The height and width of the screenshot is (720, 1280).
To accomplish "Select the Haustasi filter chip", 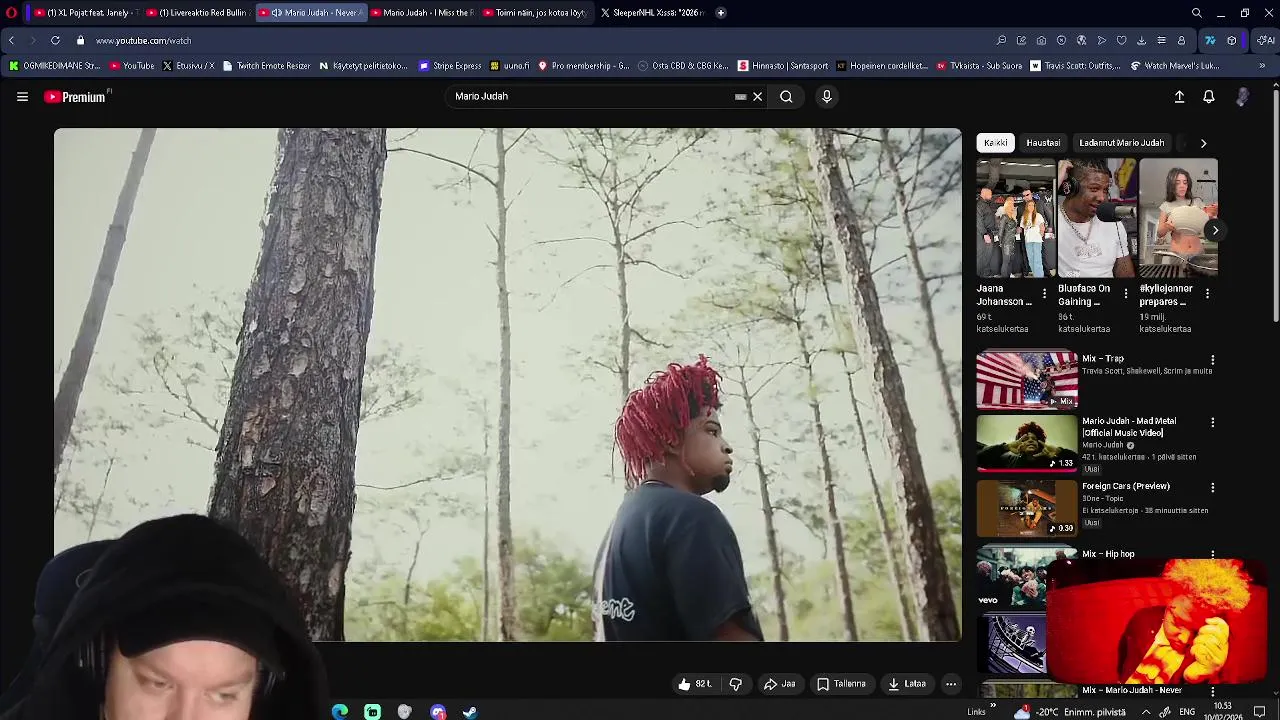I will tap(1043, 143).
